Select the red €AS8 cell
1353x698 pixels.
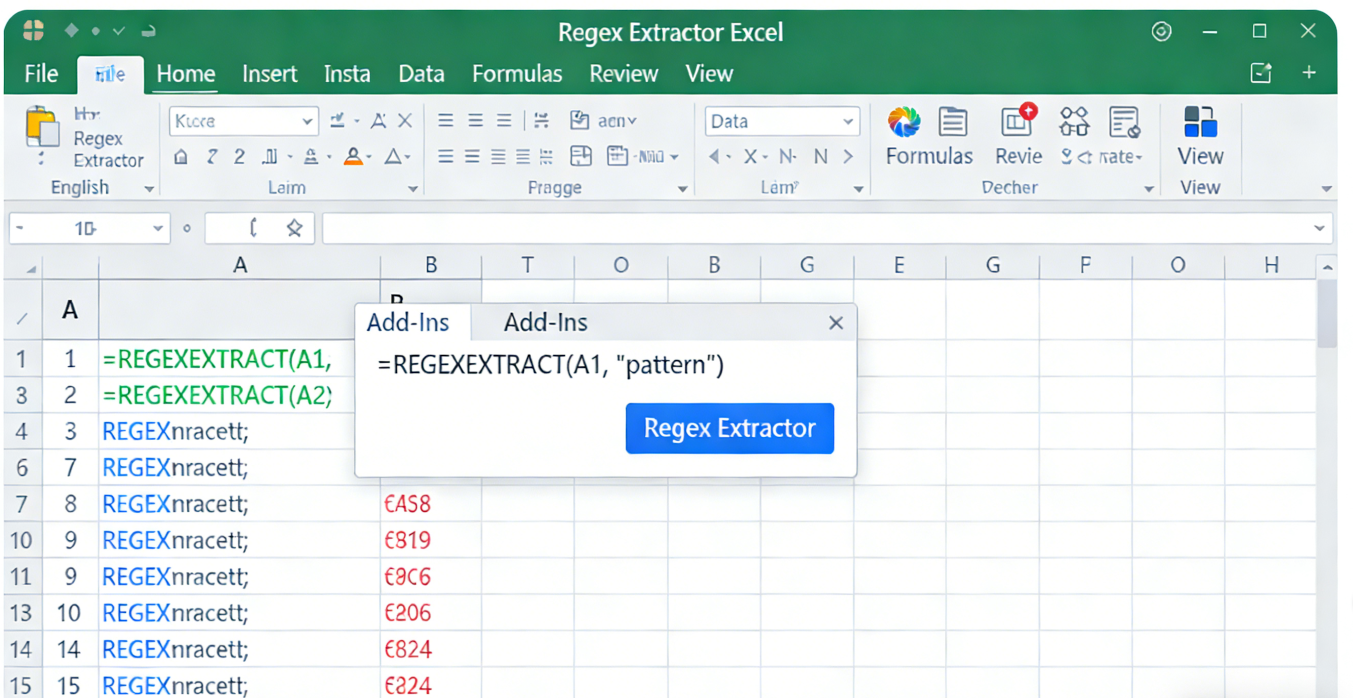(x=431, y=504)
